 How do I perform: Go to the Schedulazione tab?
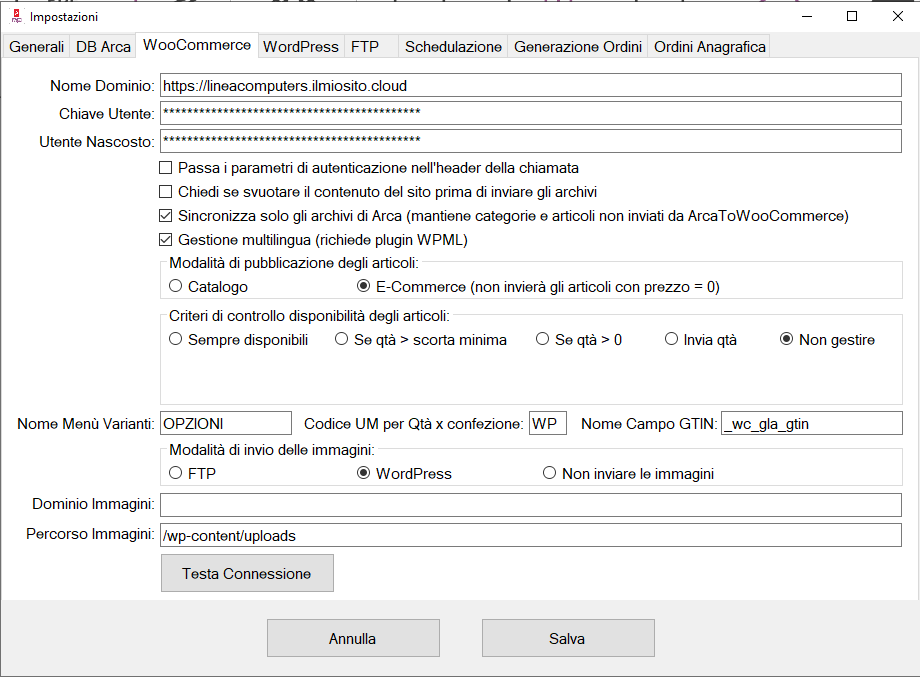453,46
